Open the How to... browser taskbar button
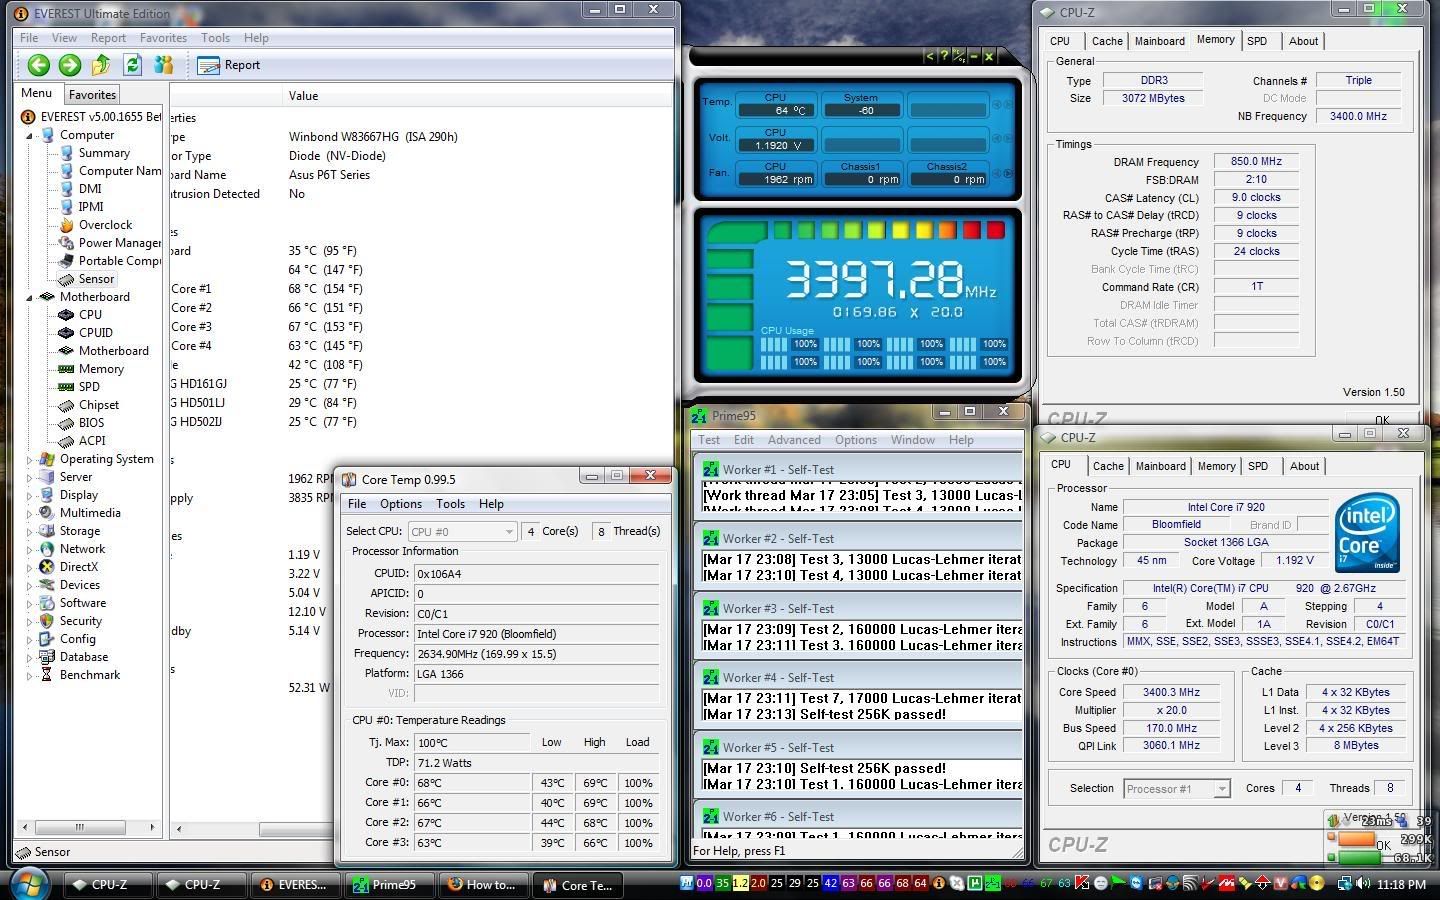1440x900 pixels. click(x=485, y=885)
